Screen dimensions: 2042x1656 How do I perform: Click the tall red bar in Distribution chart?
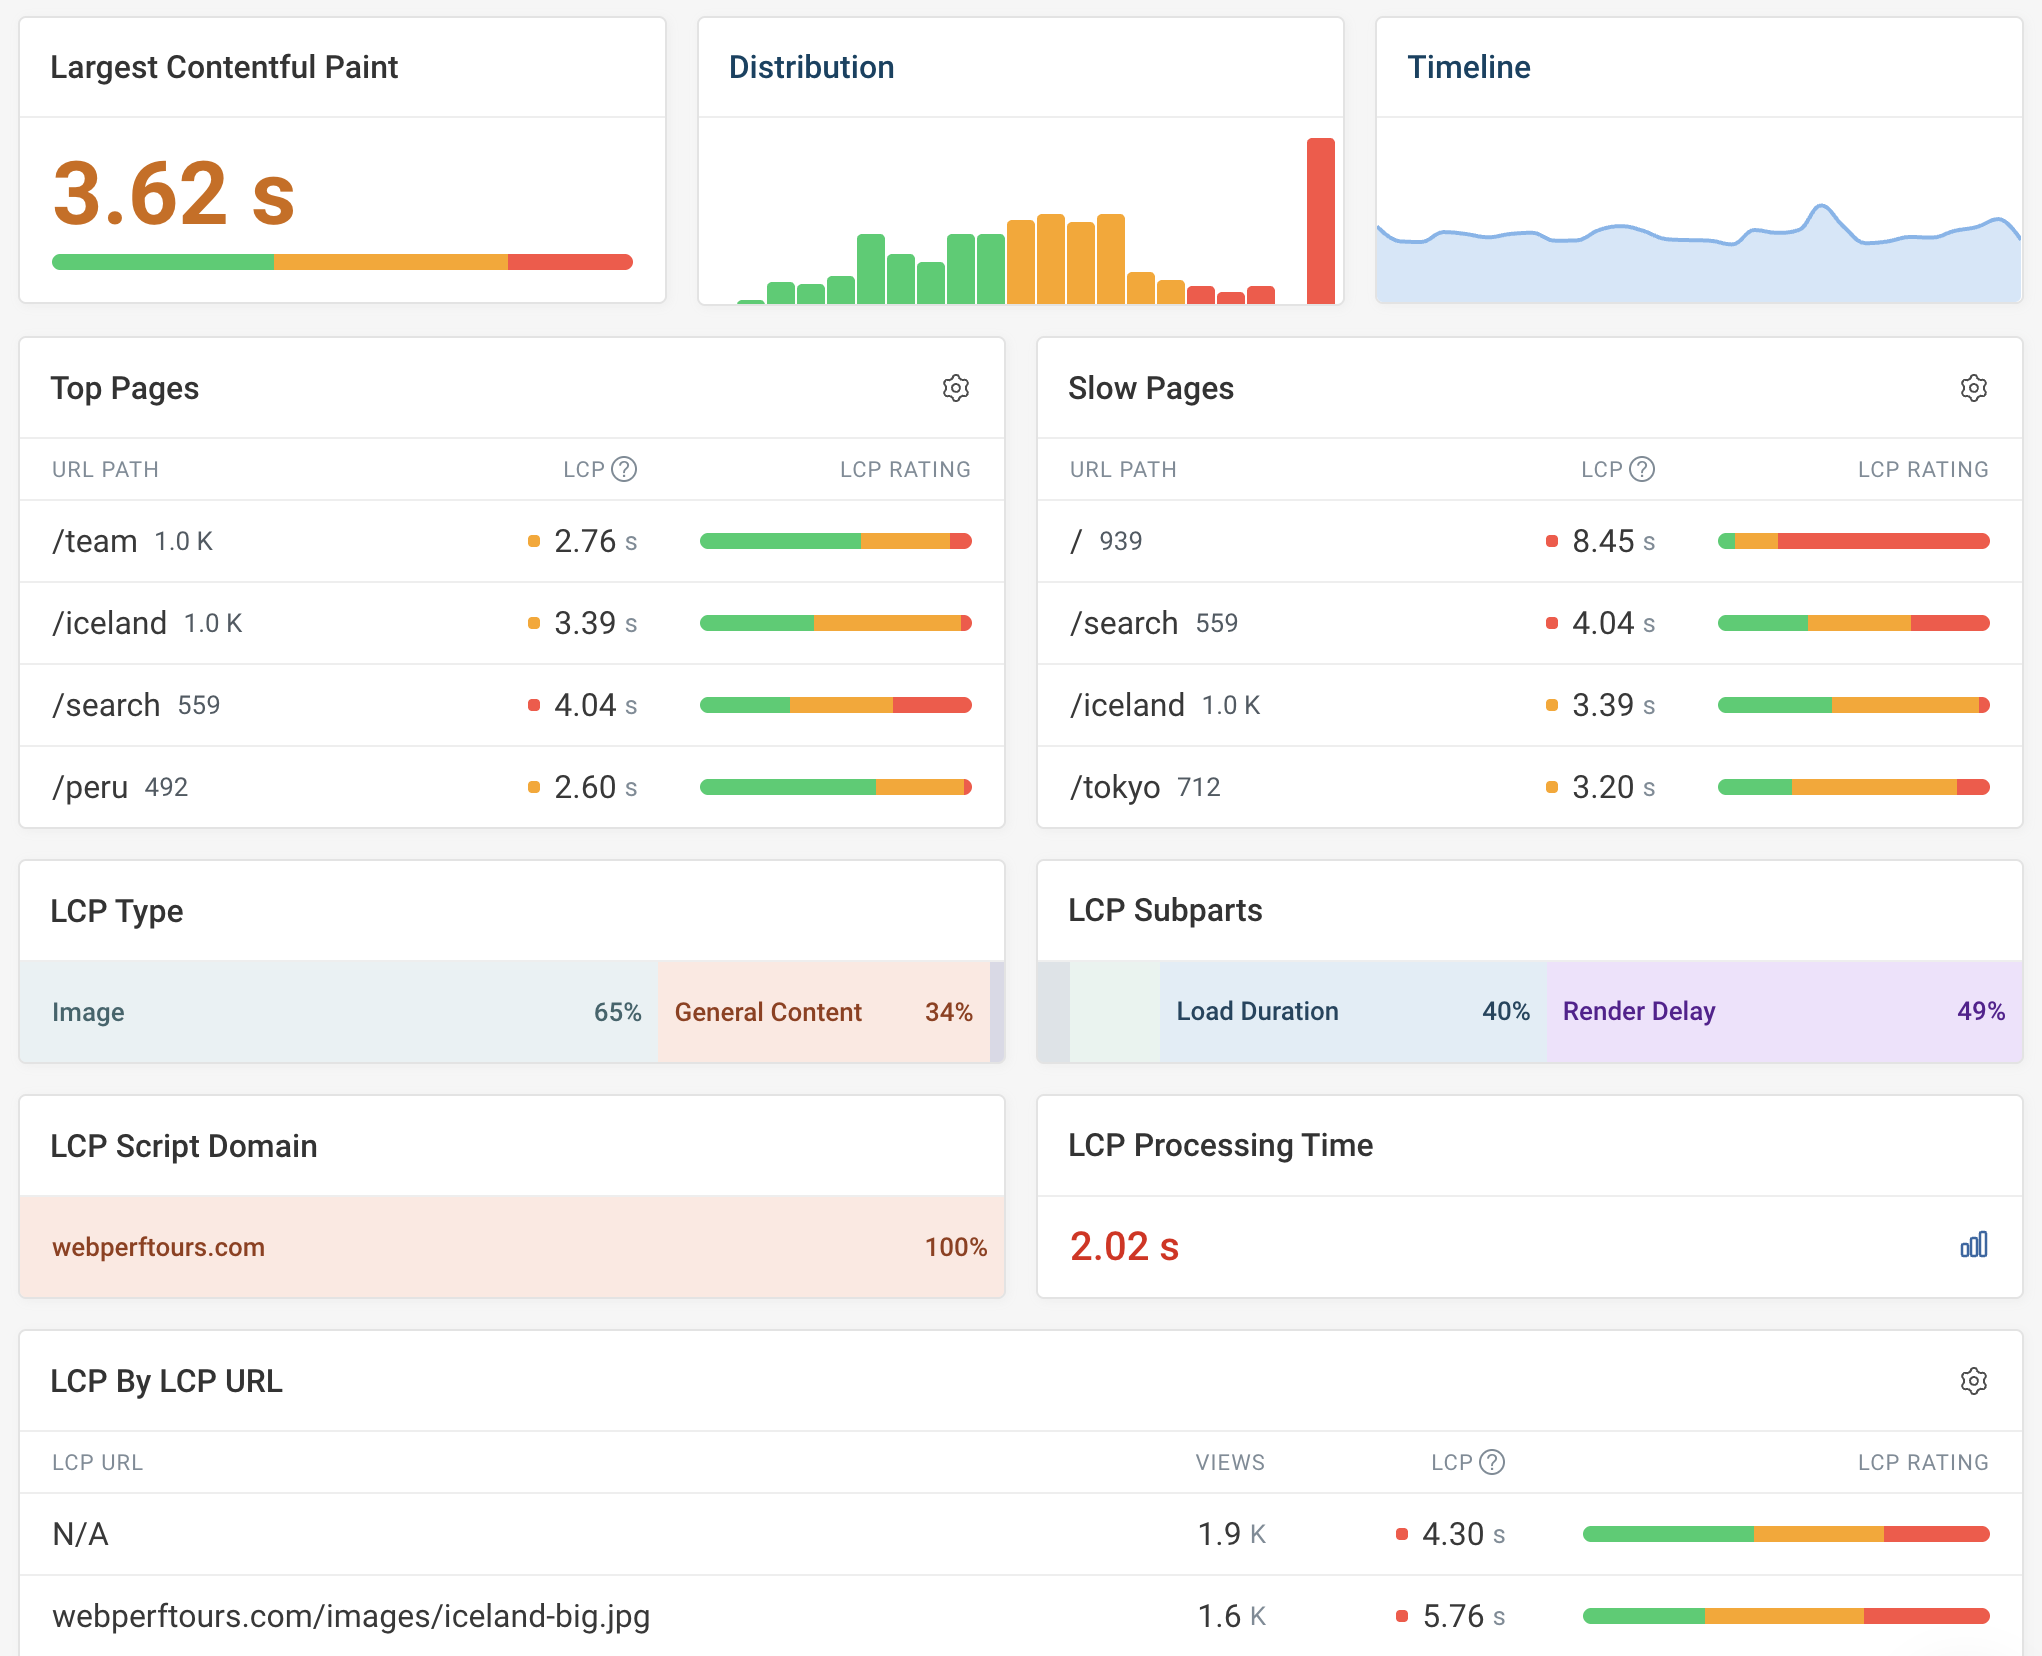1320,220
